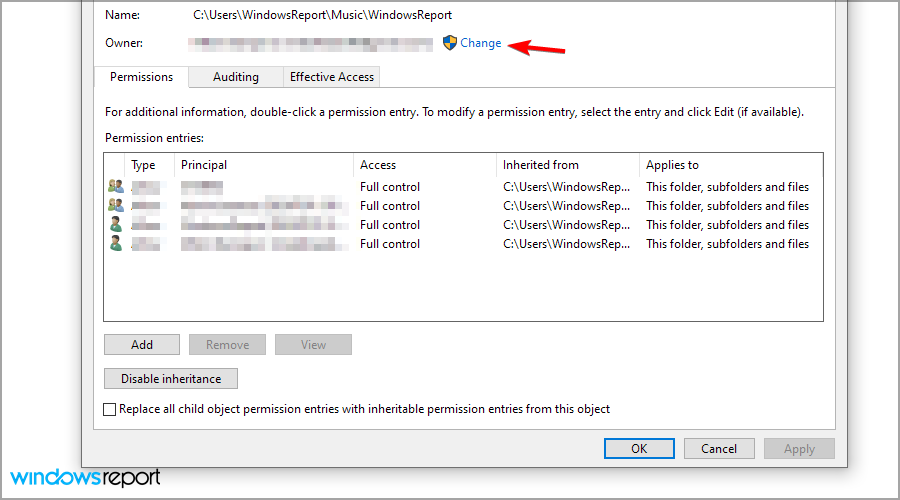
Task: Enable Replace all child object permission entries
Action: 110,409
